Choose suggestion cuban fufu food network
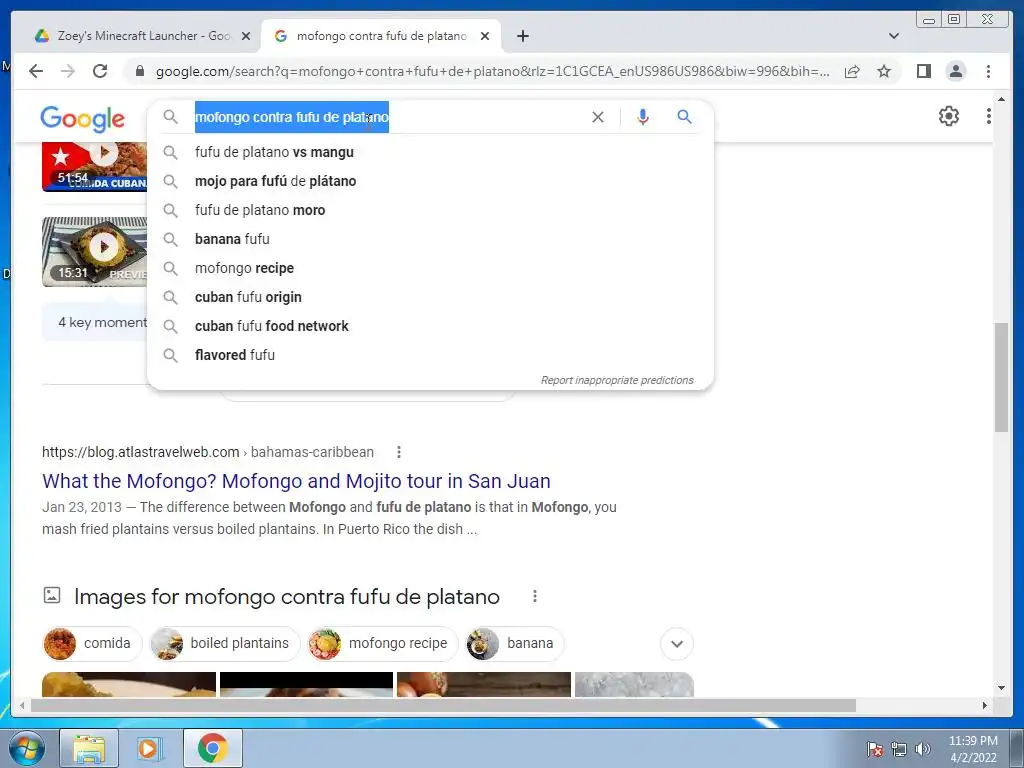Image resolution: width=1024 pixels, height=768 pixels. [x=430, y=326]
